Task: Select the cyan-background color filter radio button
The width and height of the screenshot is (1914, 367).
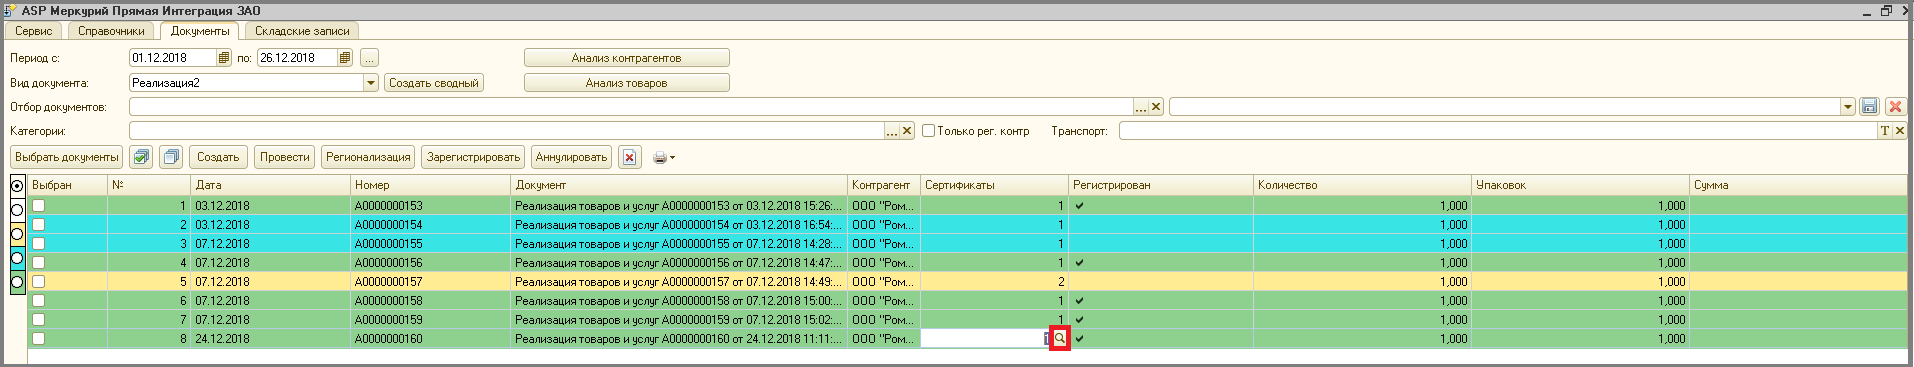Action: click(x=17, y=258)
